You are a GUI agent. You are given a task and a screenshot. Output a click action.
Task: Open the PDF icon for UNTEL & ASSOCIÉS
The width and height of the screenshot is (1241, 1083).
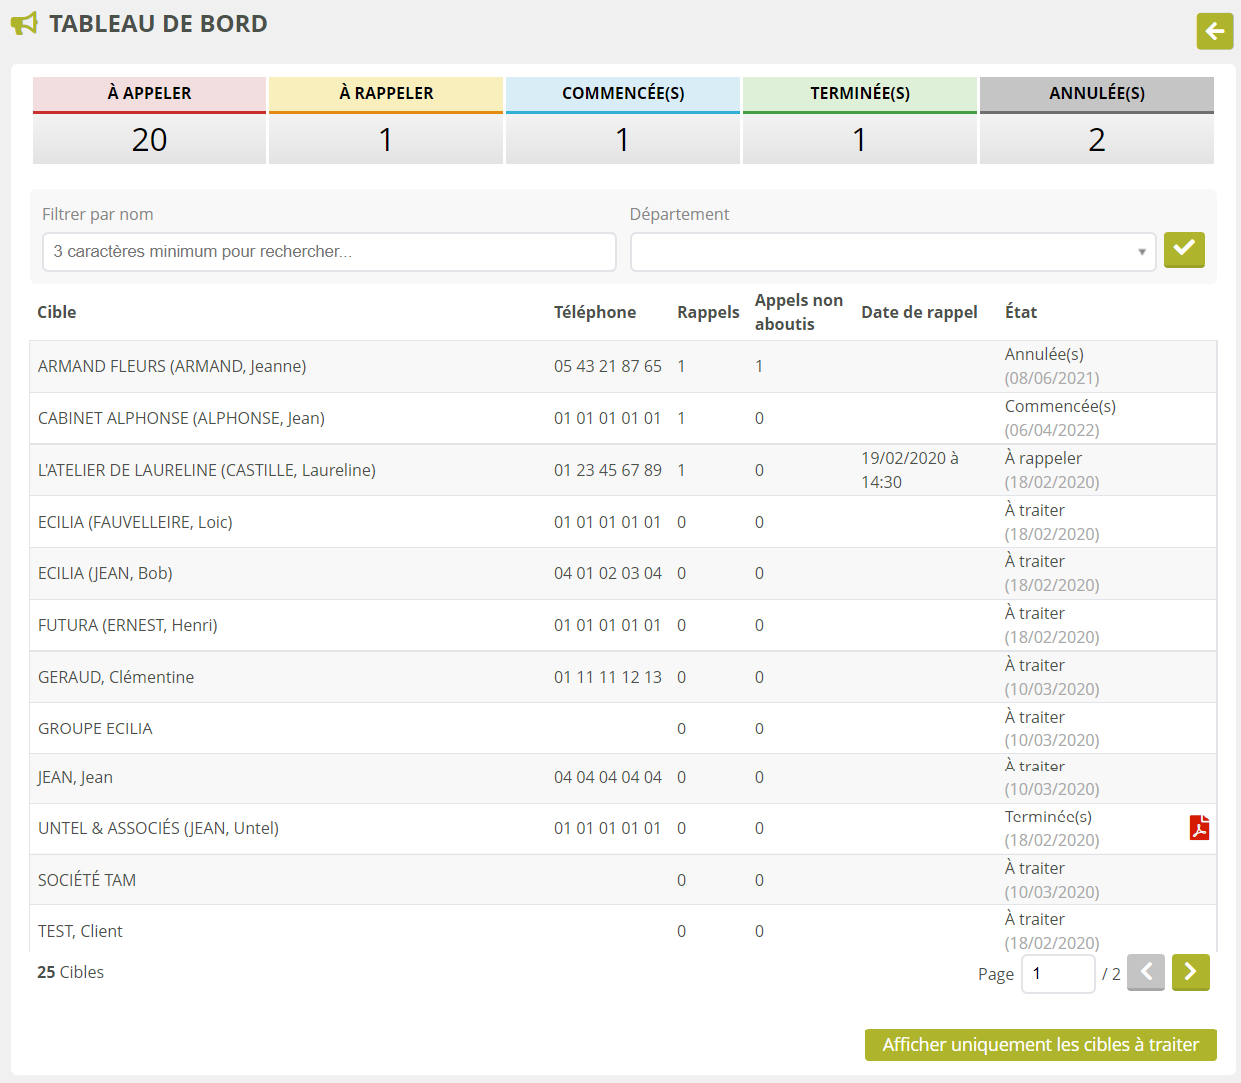point(1198,828)
